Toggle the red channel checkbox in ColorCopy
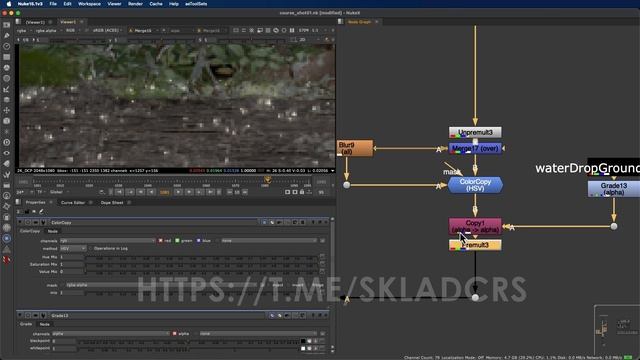The image size is (640, 360). (160, 241)
